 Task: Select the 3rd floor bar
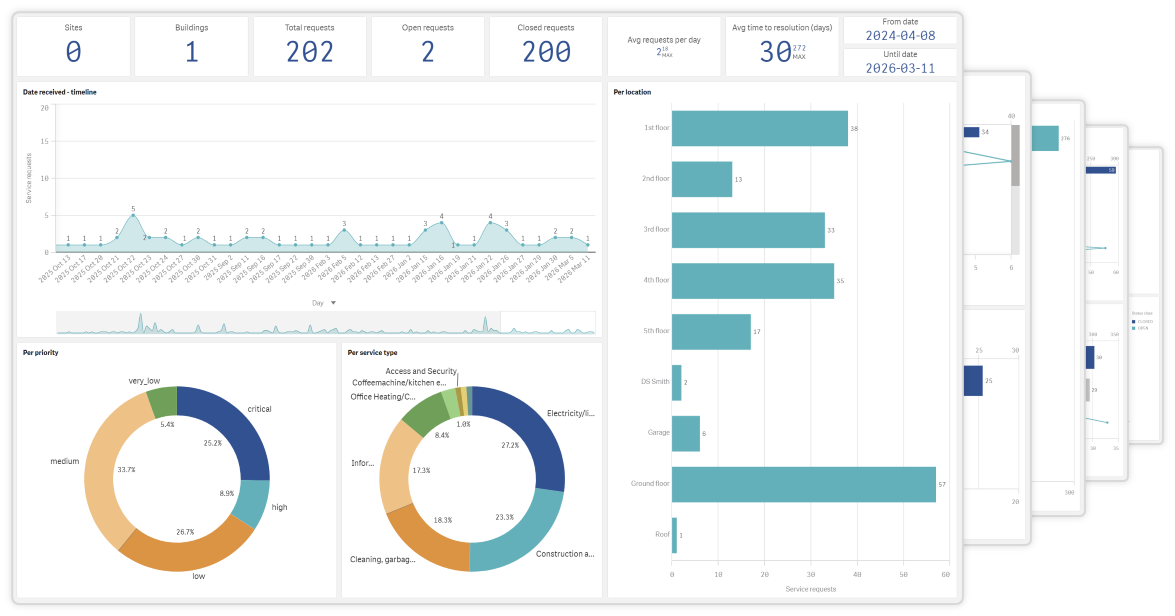(x=748, y=230)
